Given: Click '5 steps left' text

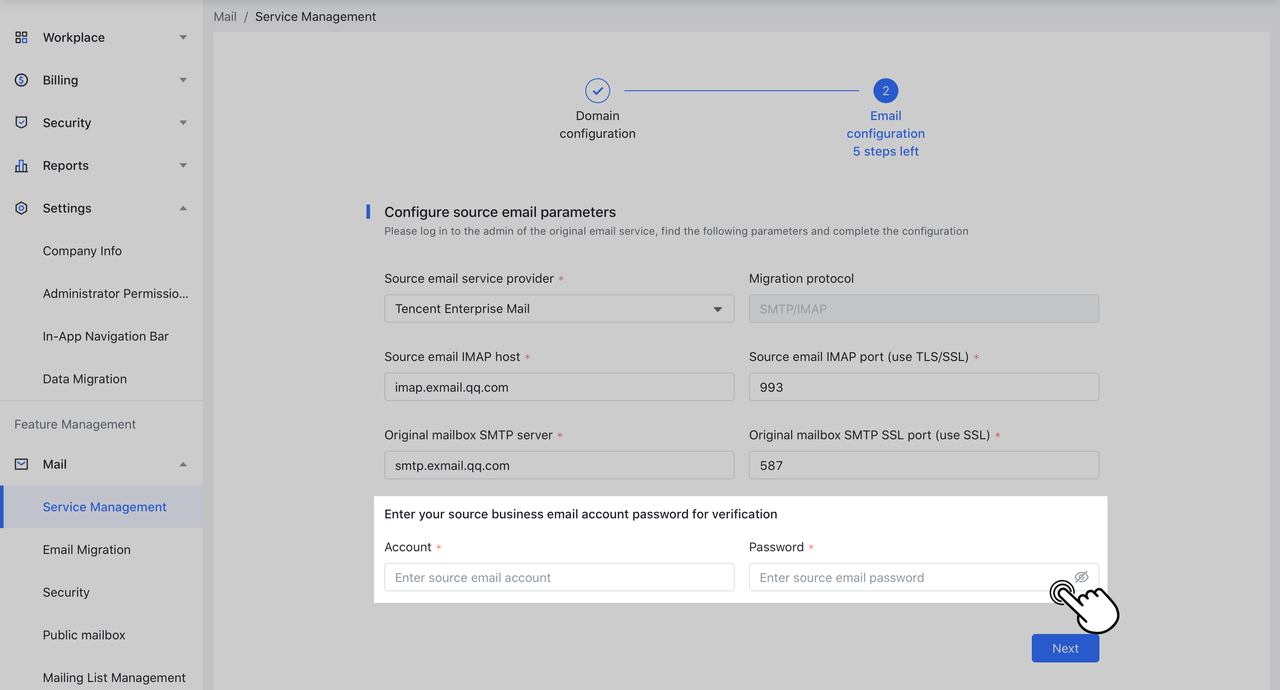Looking at the screenshot, I should pos(886,152).
